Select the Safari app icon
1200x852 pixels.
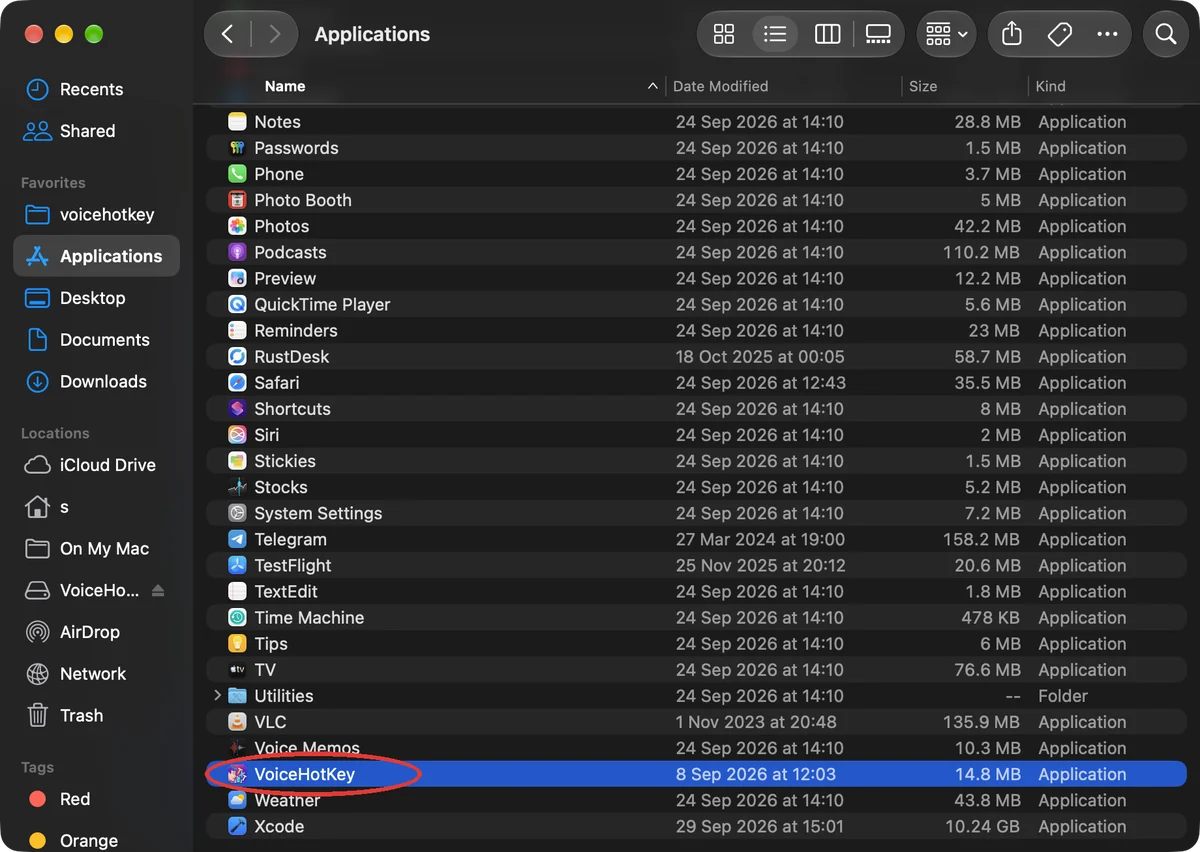pos(237,383)
